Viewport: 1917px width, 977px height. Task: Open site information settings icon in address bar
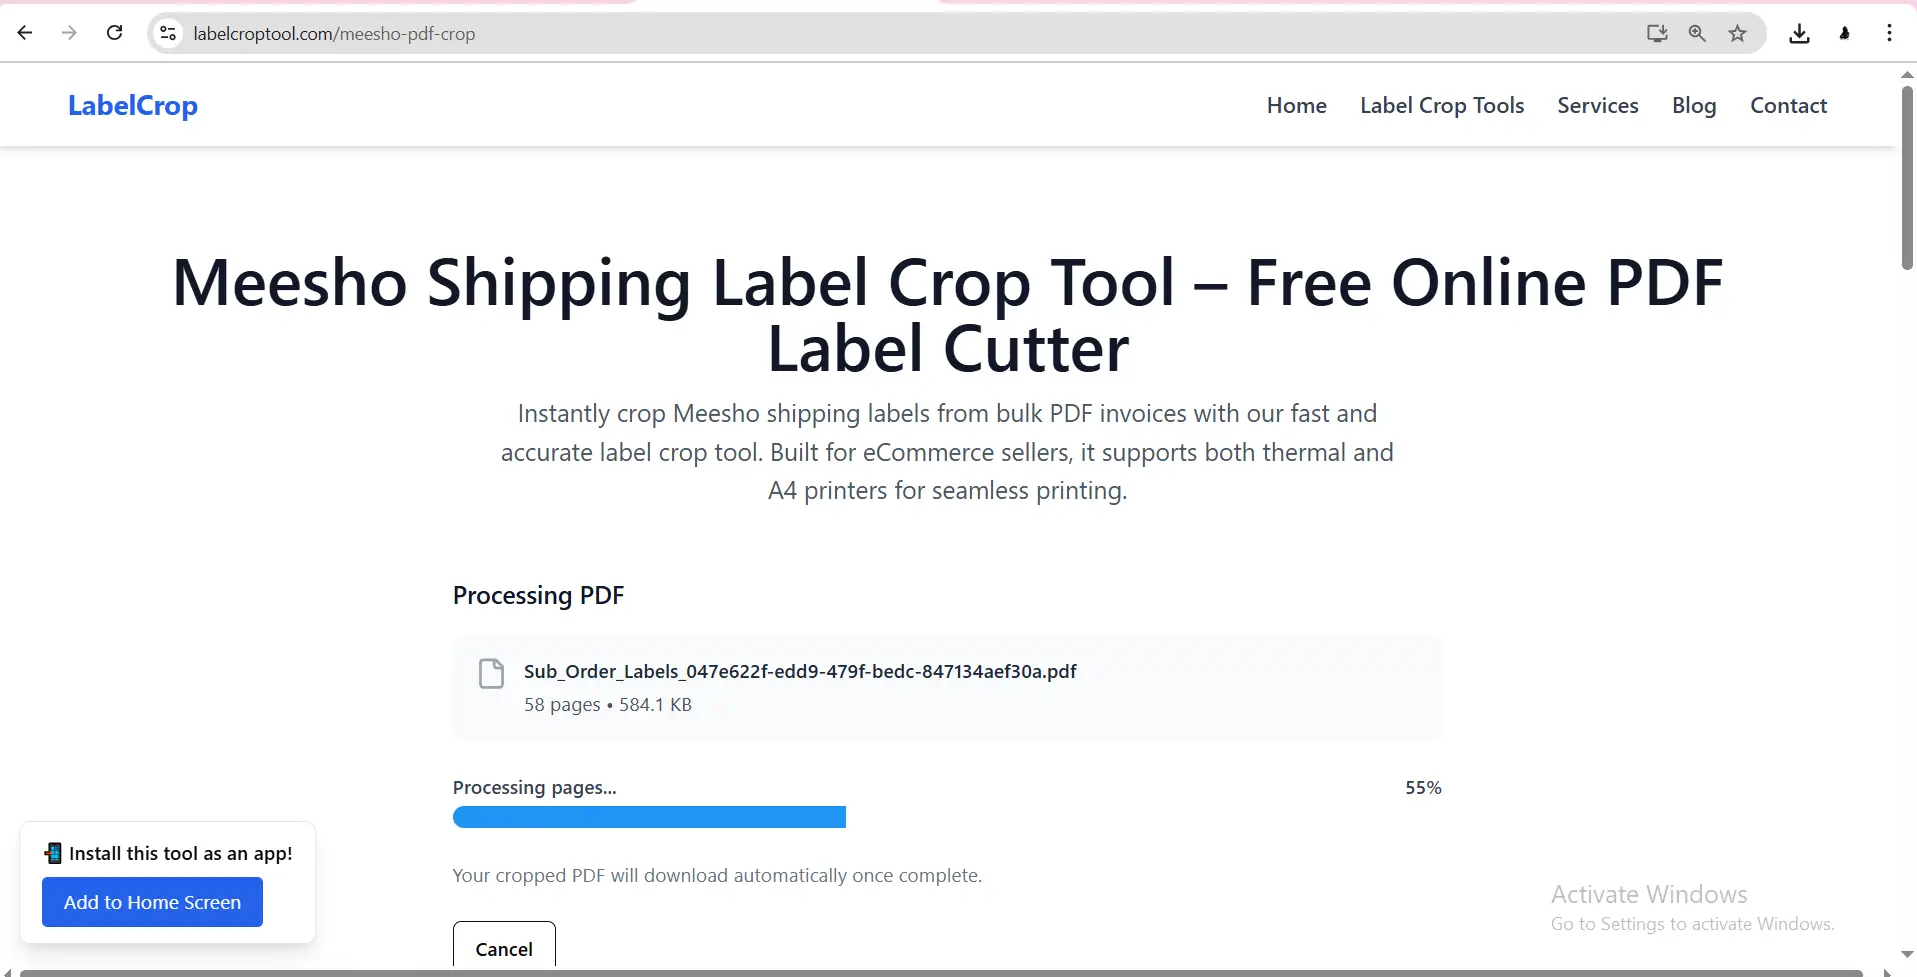(x=168, y=33)
